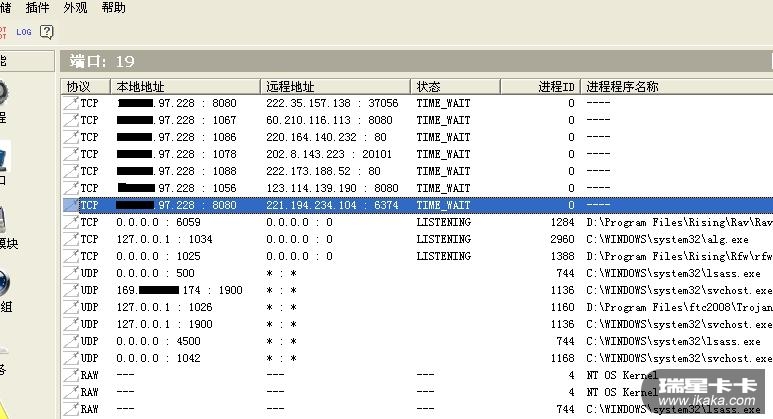Click the D:\Program Files\Rising\Rfw process path
The image size is (773, 419).
coord(679,256)
